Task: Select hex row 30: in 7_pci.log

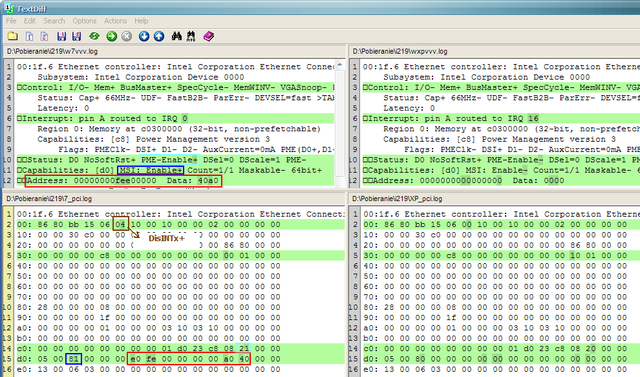Action: 180,256
